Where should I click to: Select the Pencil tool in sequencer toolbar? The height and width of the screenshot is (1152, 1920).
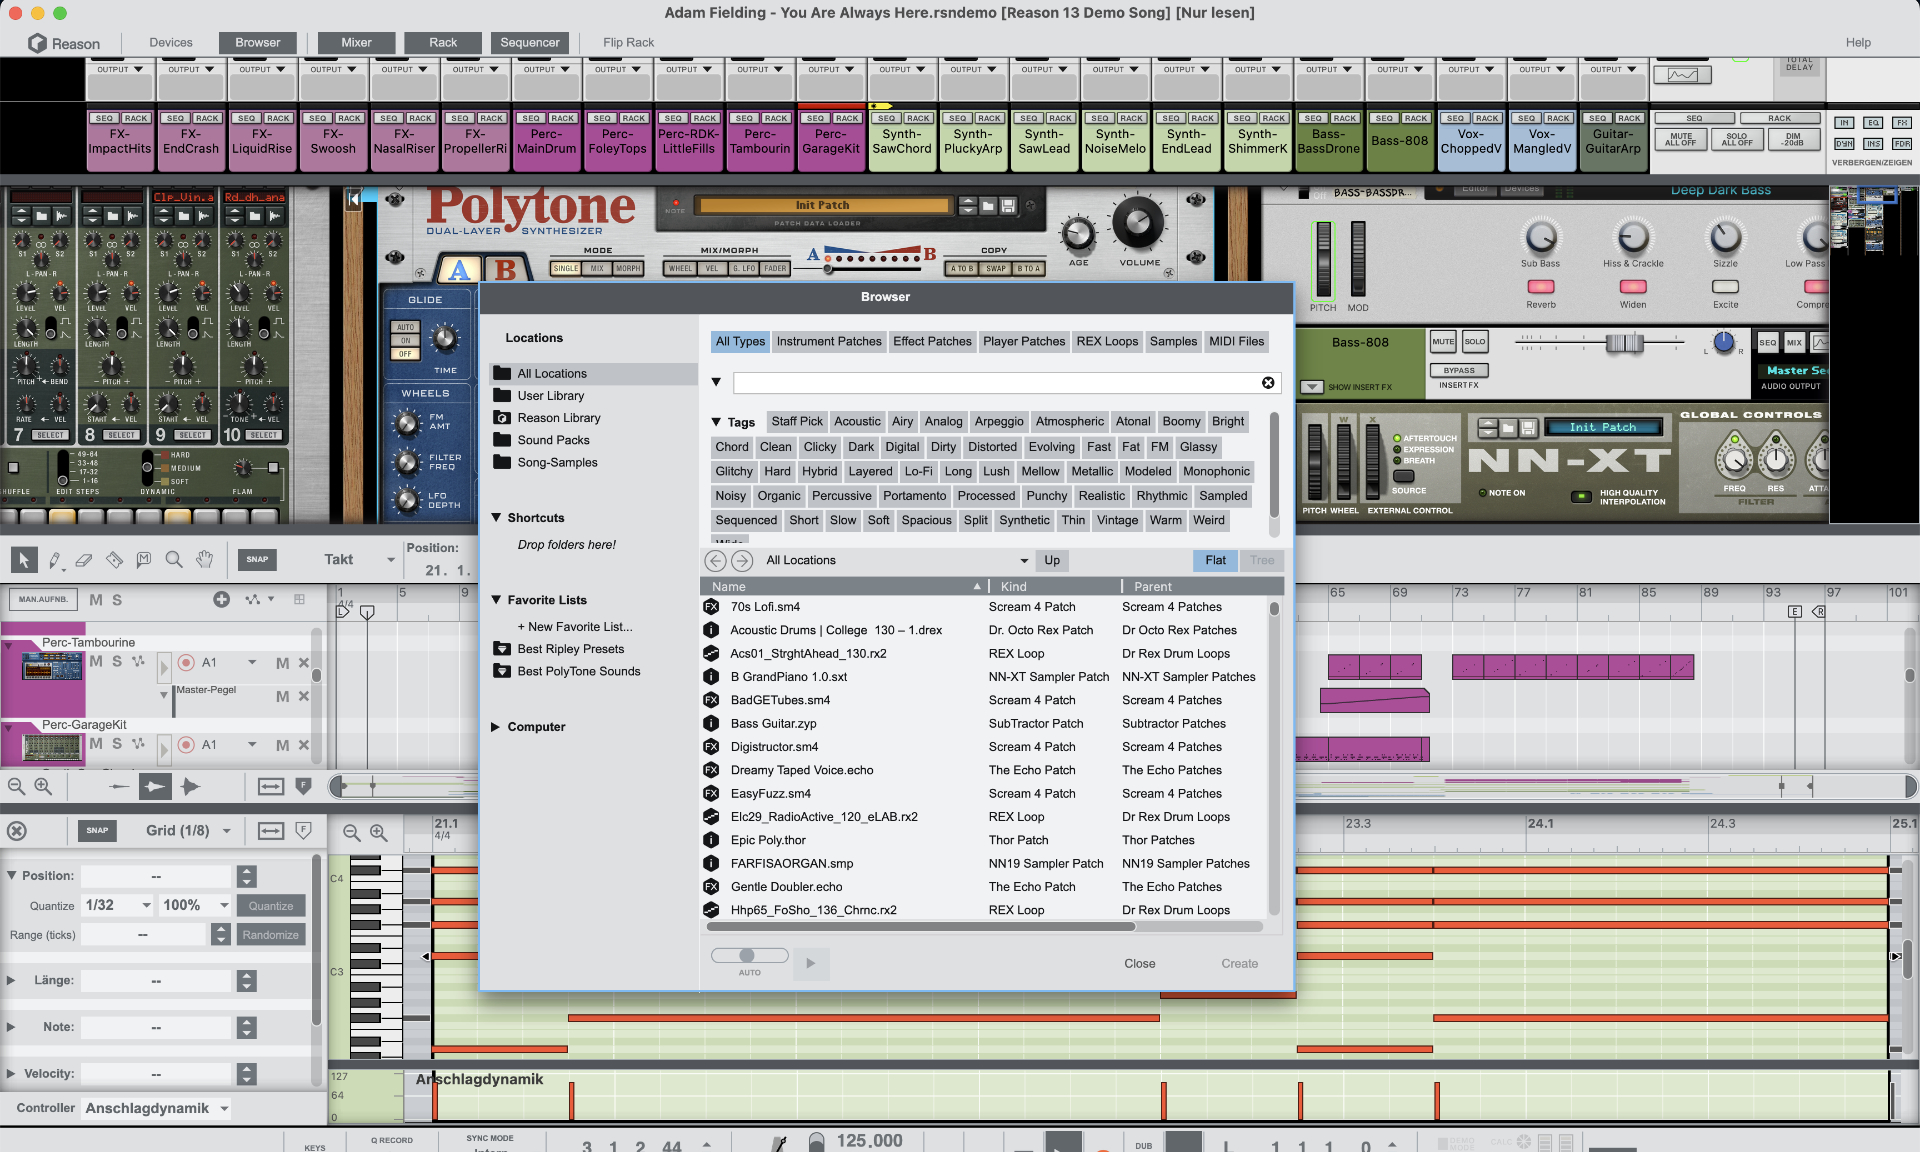[55, 560]
